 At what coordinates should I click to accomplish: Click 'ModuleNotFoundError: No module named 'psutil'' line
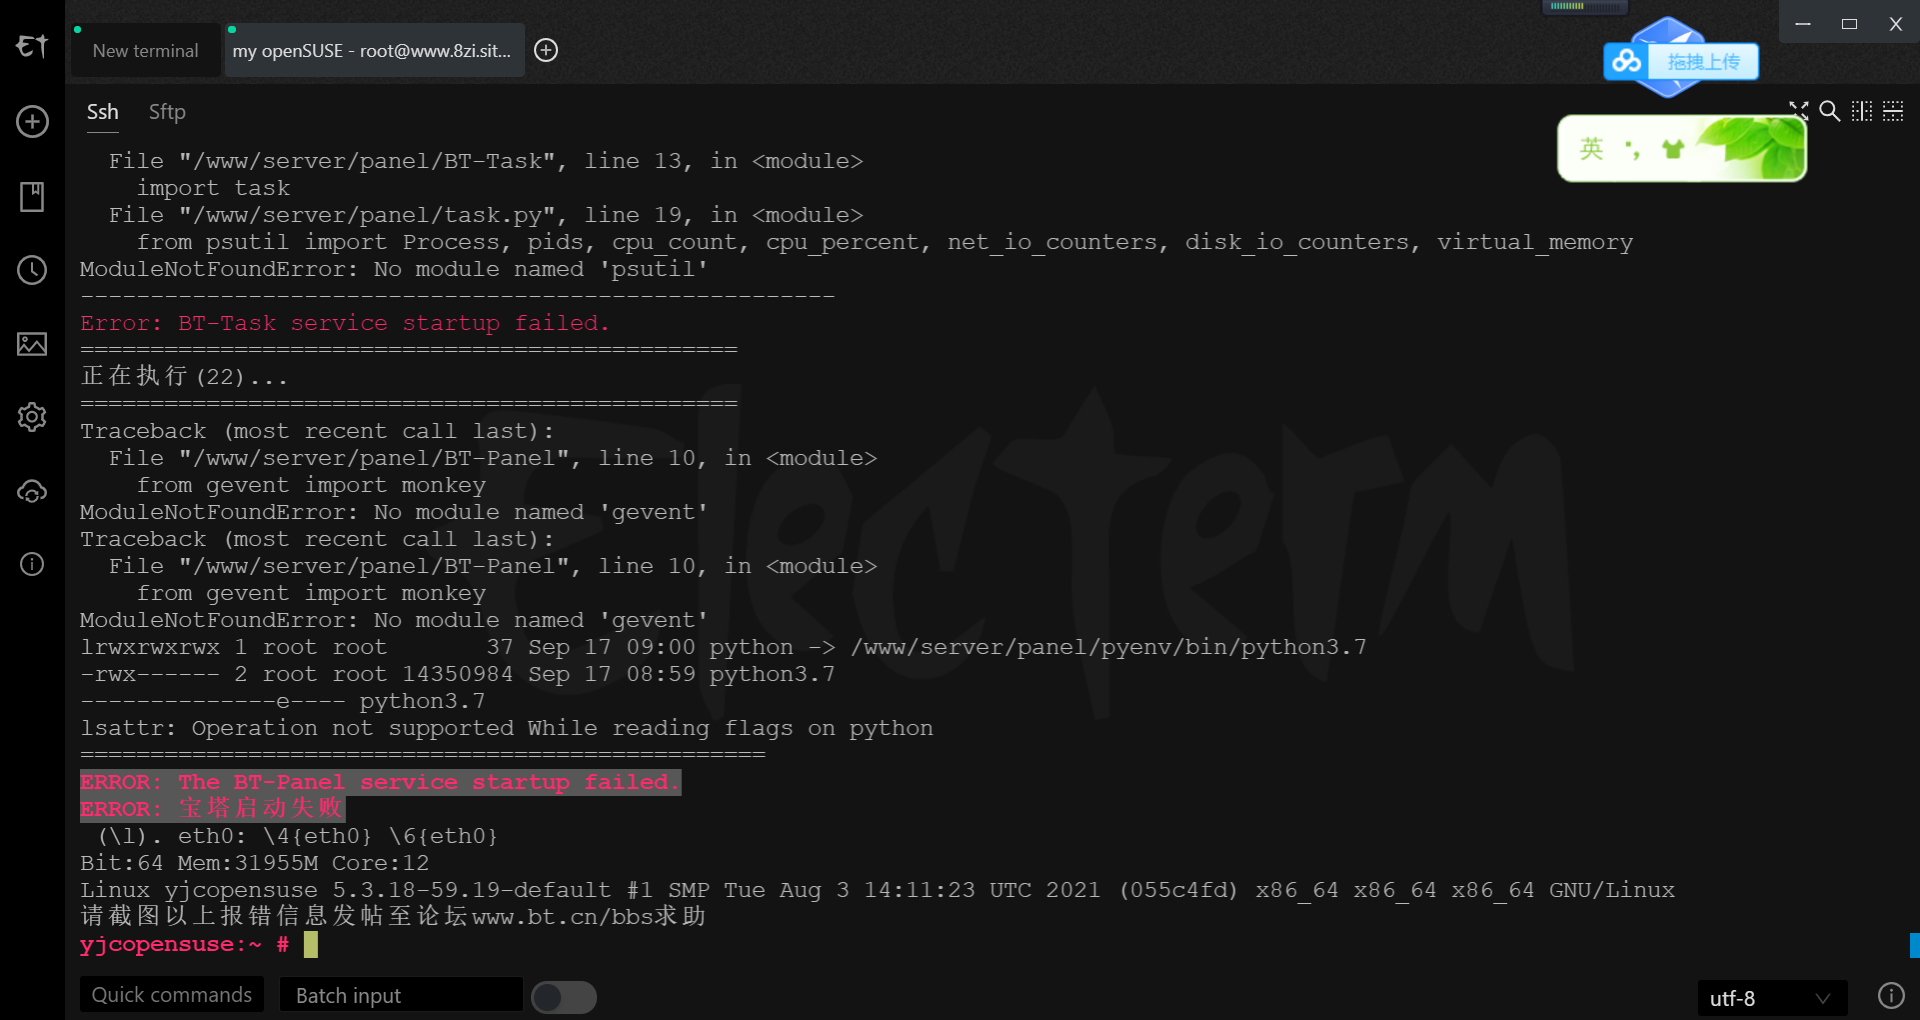394,269
